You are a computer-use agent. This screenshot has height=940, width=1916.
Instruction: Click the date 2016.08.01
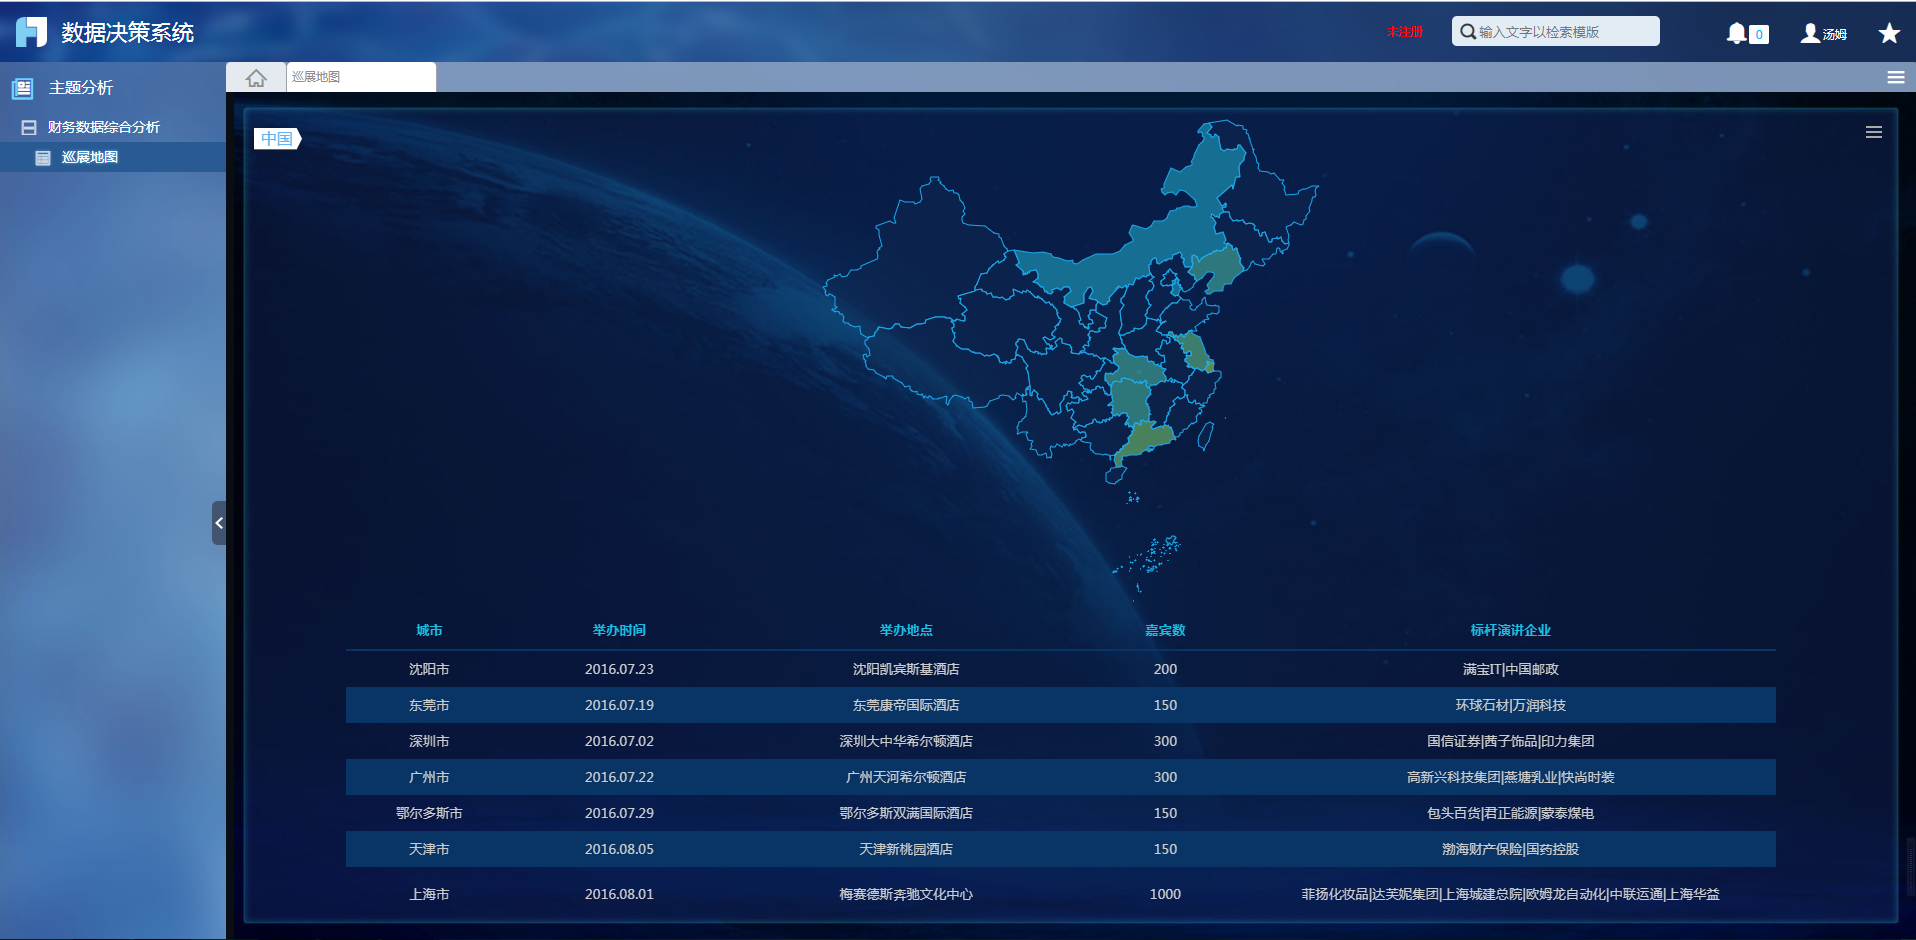point(619,894)
